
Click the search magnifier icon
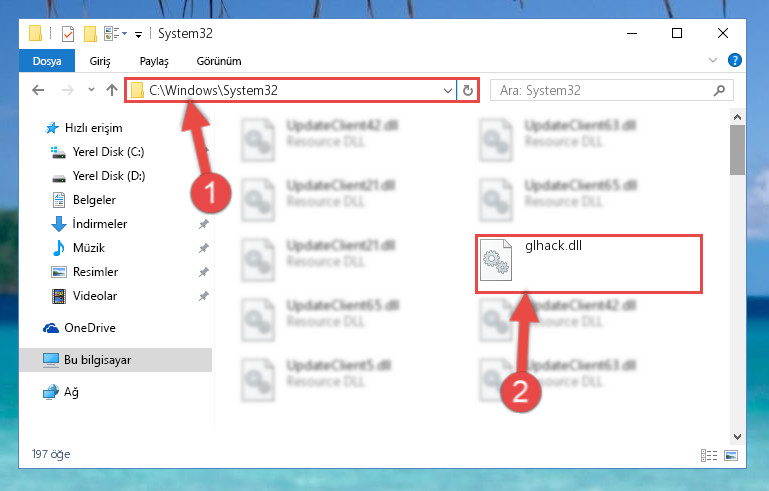coord(719,91)
